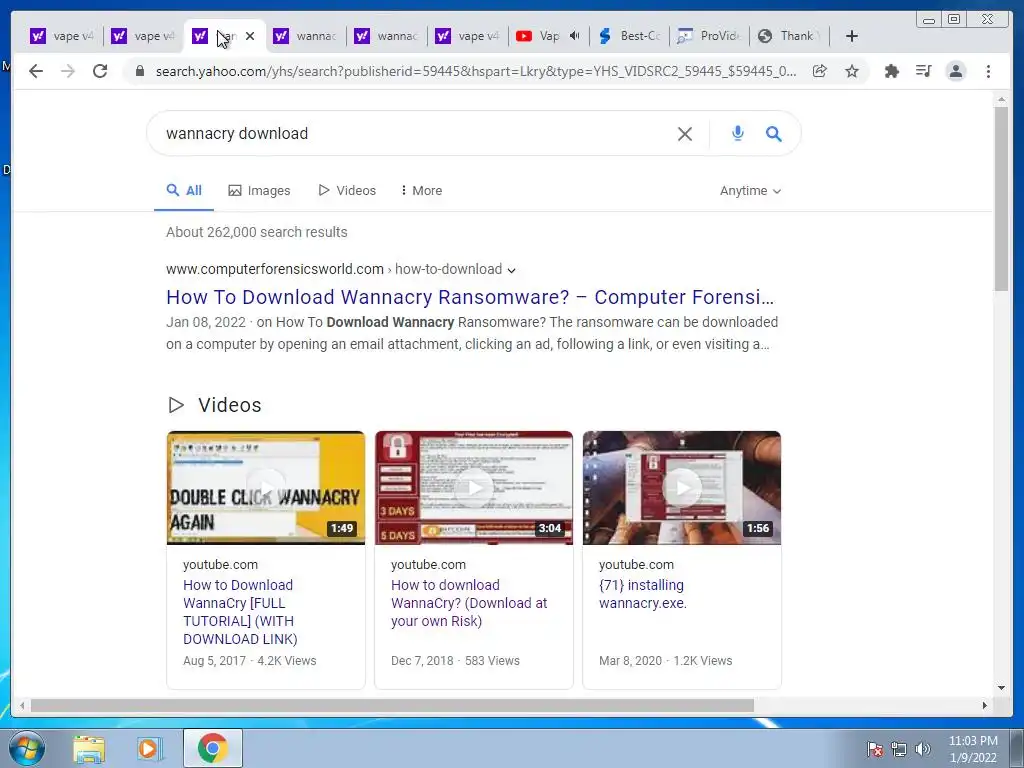The height and width of the screenshot is (768, 1024).
Task: Select the All search results filter
Action: [x=184, y=191]
